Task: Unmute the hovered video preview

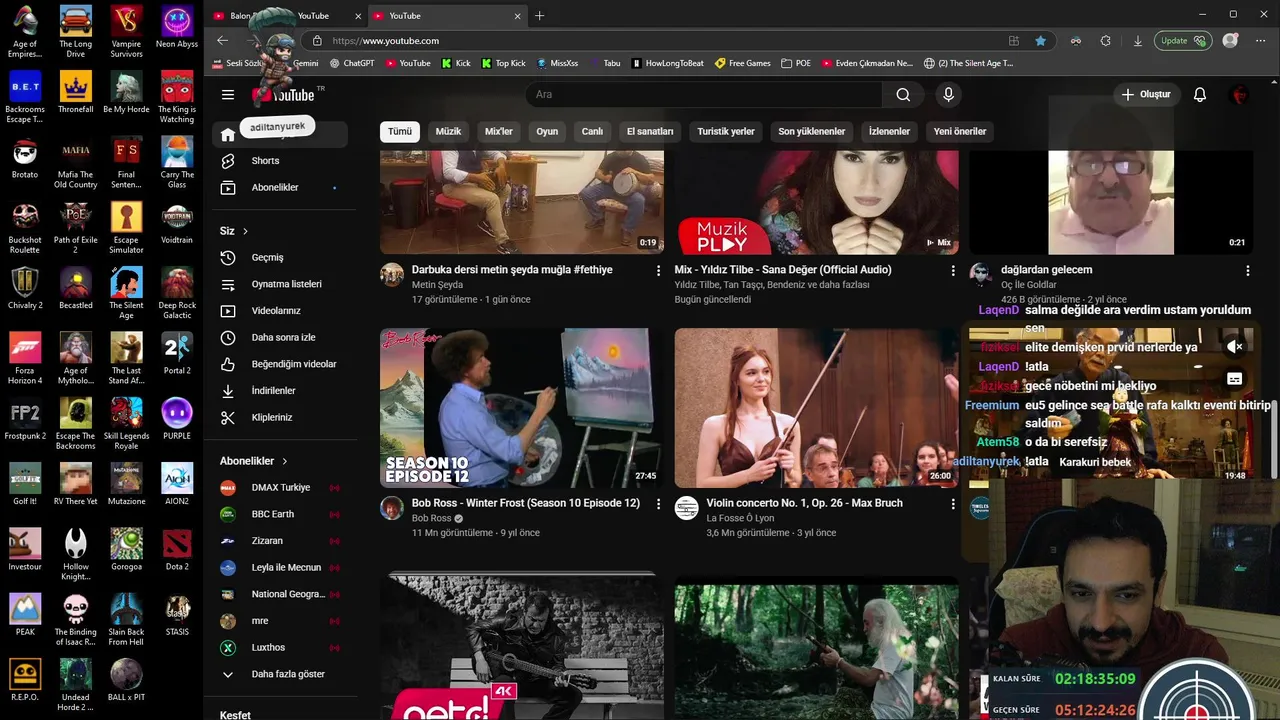Action: [1235, 347]
